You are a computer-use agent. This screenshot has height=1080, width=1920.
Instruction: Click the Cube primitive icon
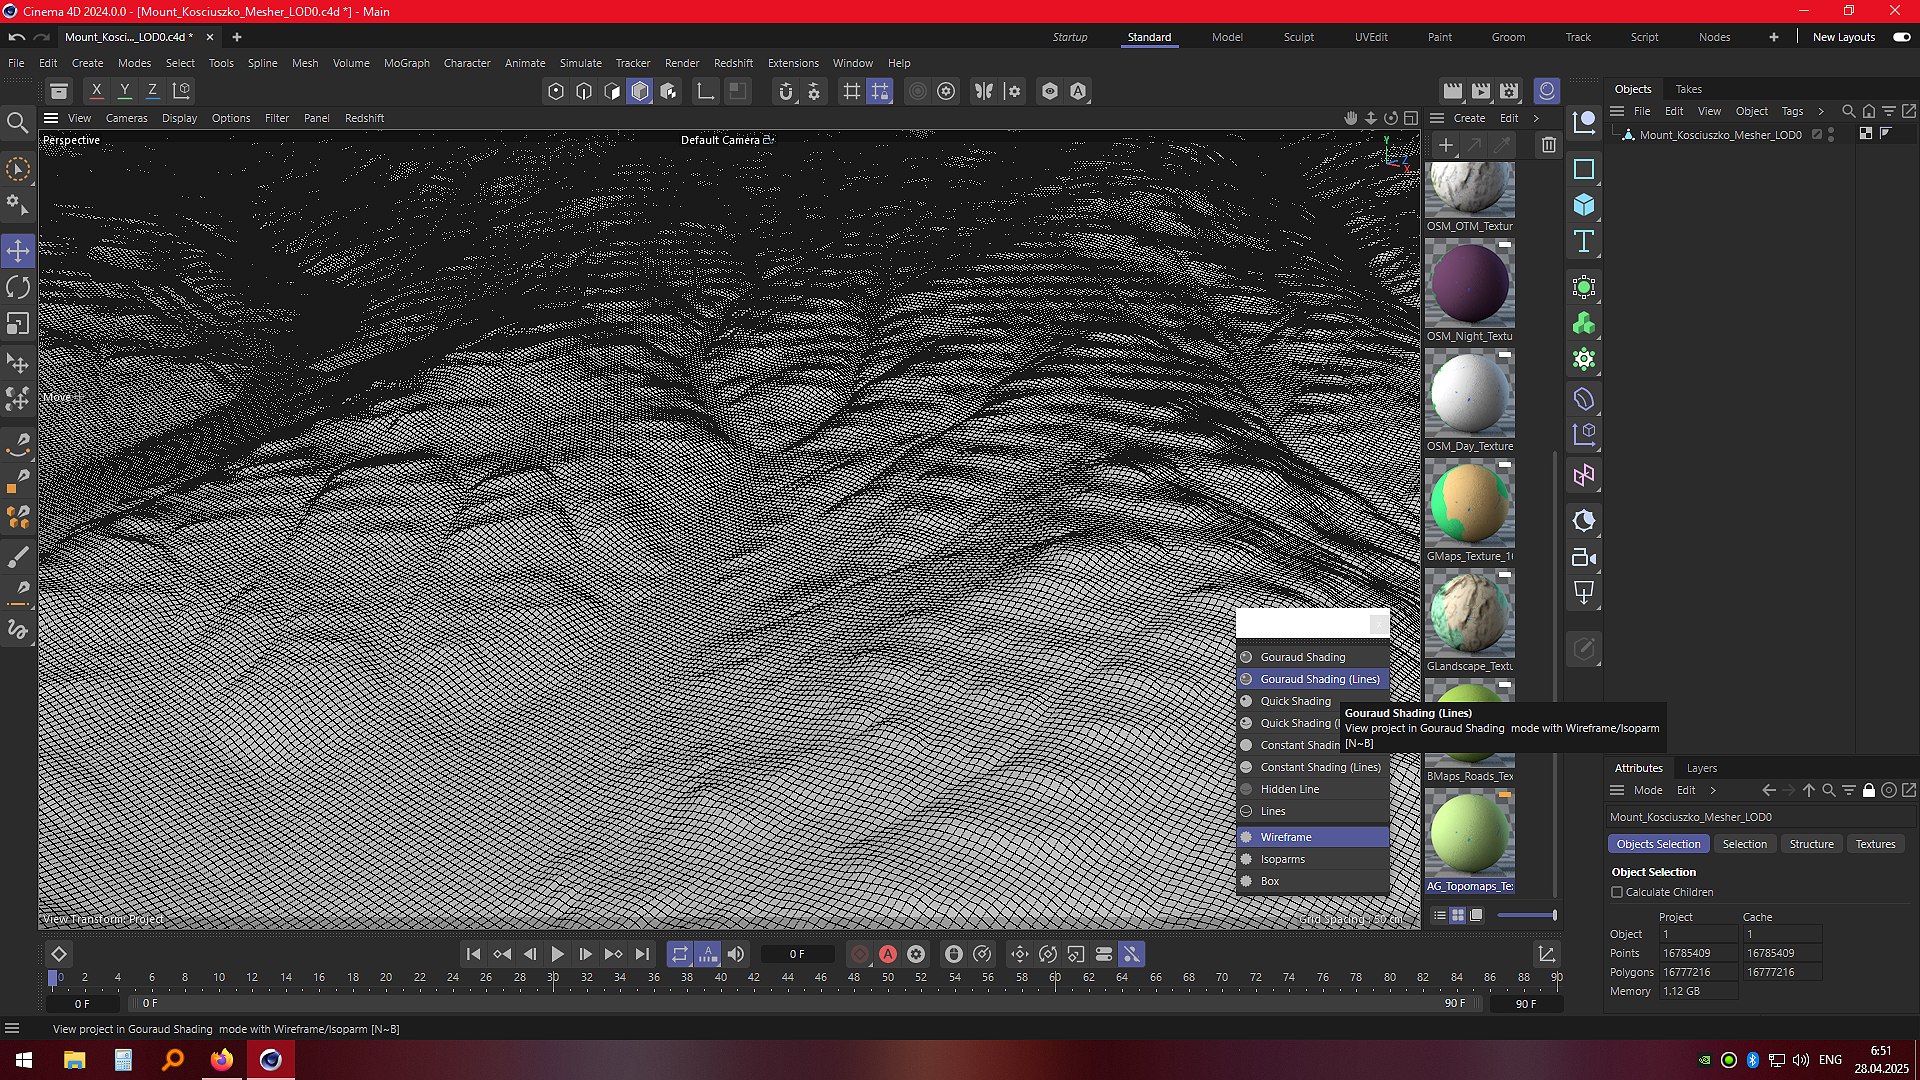click(1584, 205)
